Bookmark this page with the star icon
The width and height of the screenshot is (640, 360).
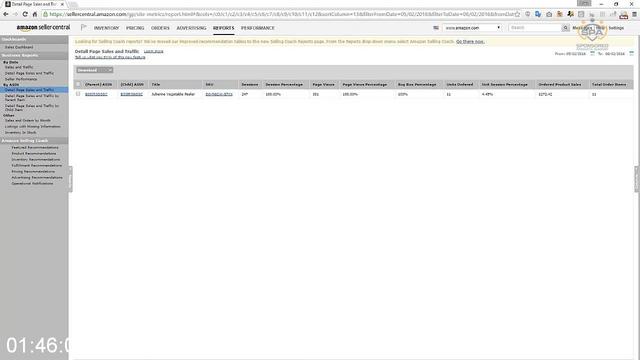point(518,14)
